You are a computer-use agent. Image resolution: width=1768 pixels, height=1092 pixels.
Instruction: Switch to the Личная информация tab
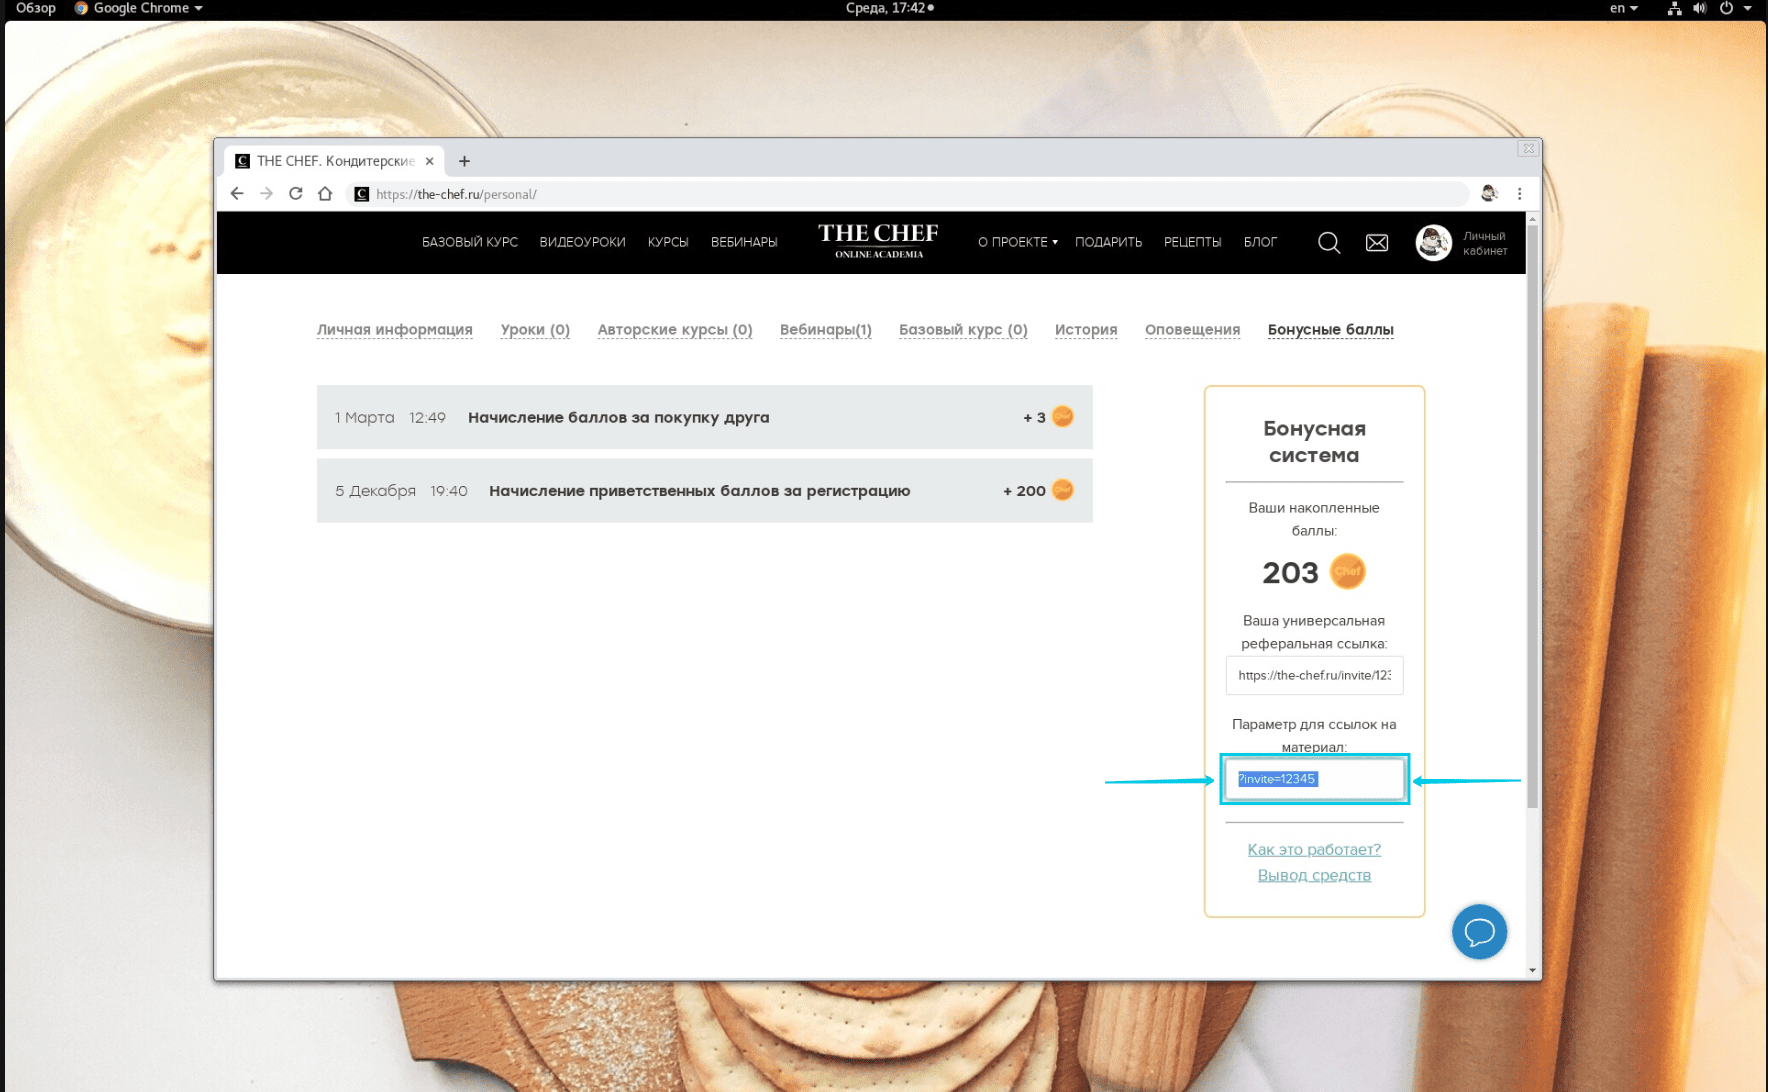pos(395,330)
